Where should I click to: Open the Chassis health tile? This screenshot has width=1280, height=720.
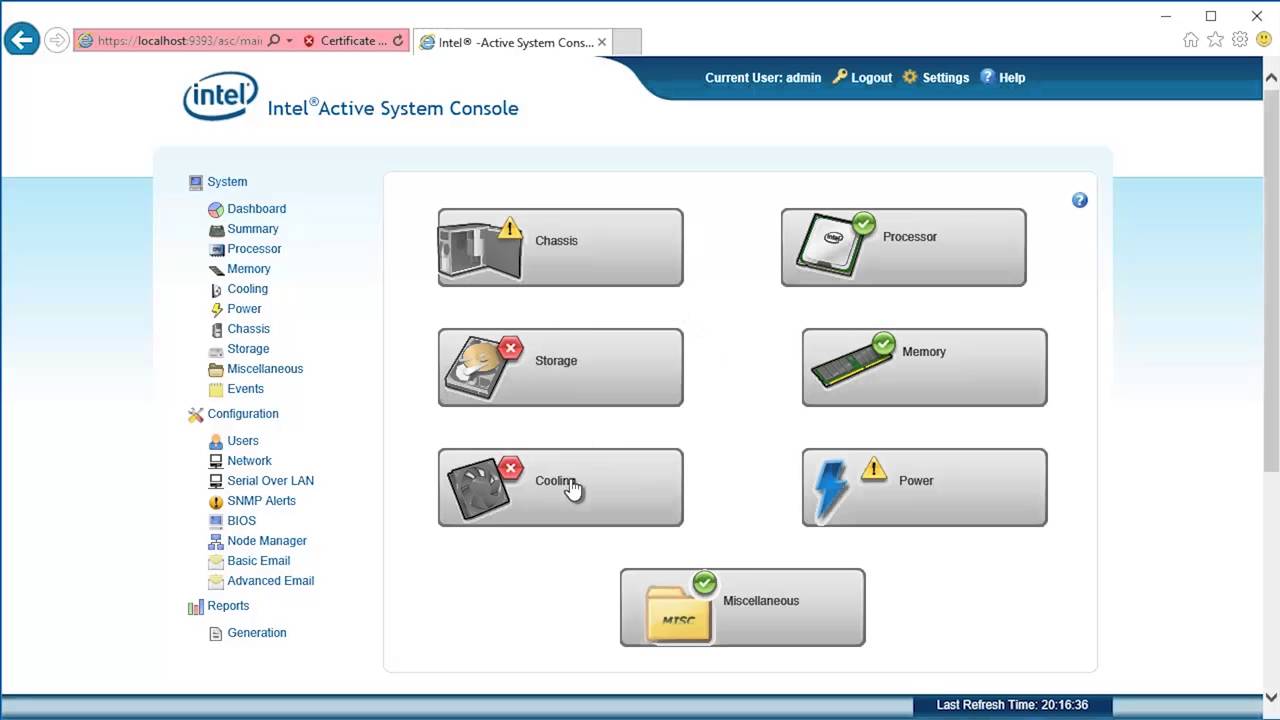point(560,247)
